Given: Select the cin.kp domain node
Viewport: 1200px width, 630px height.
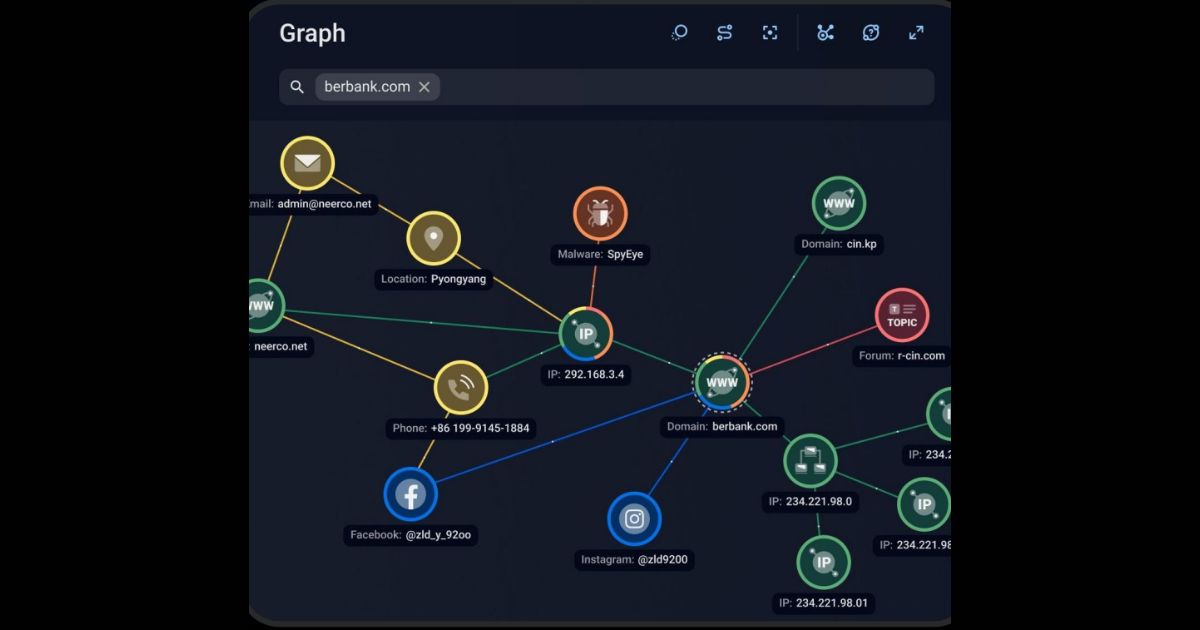Looking at the screenshot, I should point(838,203).
